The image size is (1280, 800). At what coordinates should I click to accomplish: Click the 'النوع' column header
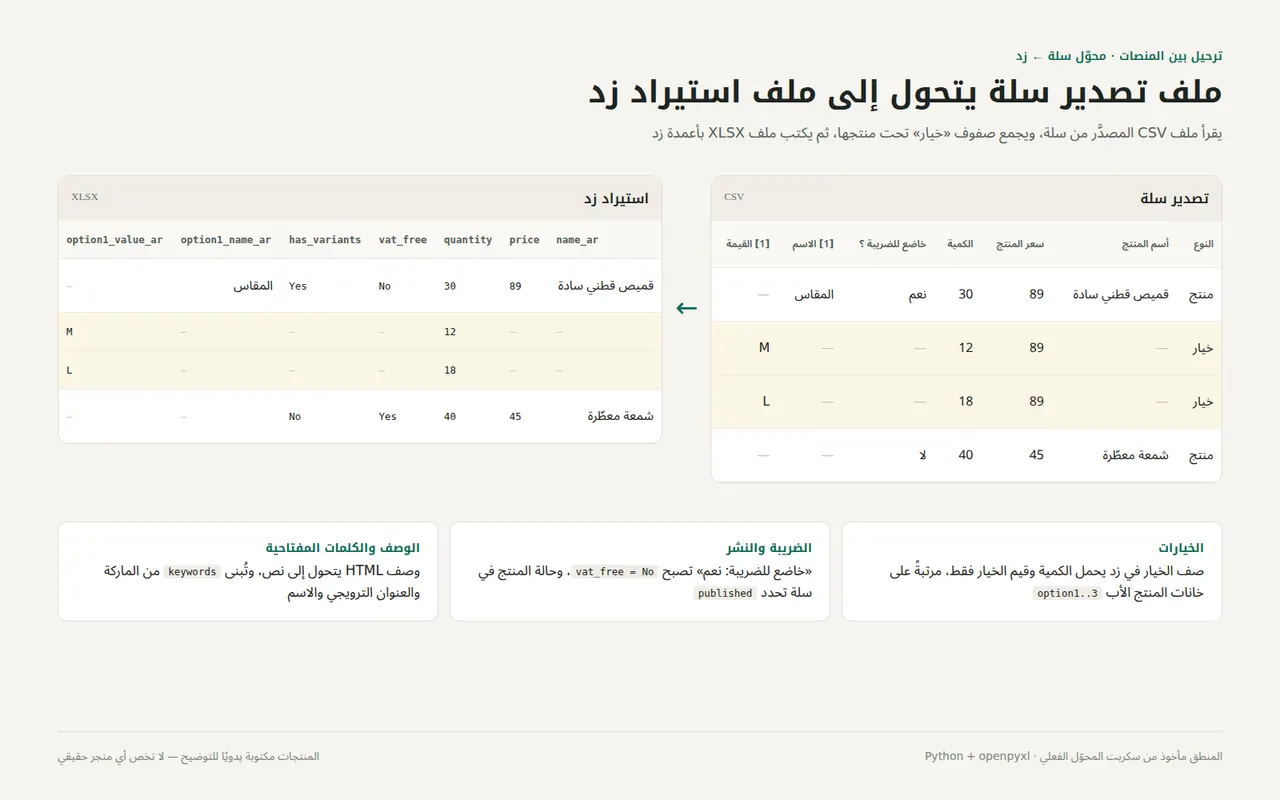(x=1203, y=244)
